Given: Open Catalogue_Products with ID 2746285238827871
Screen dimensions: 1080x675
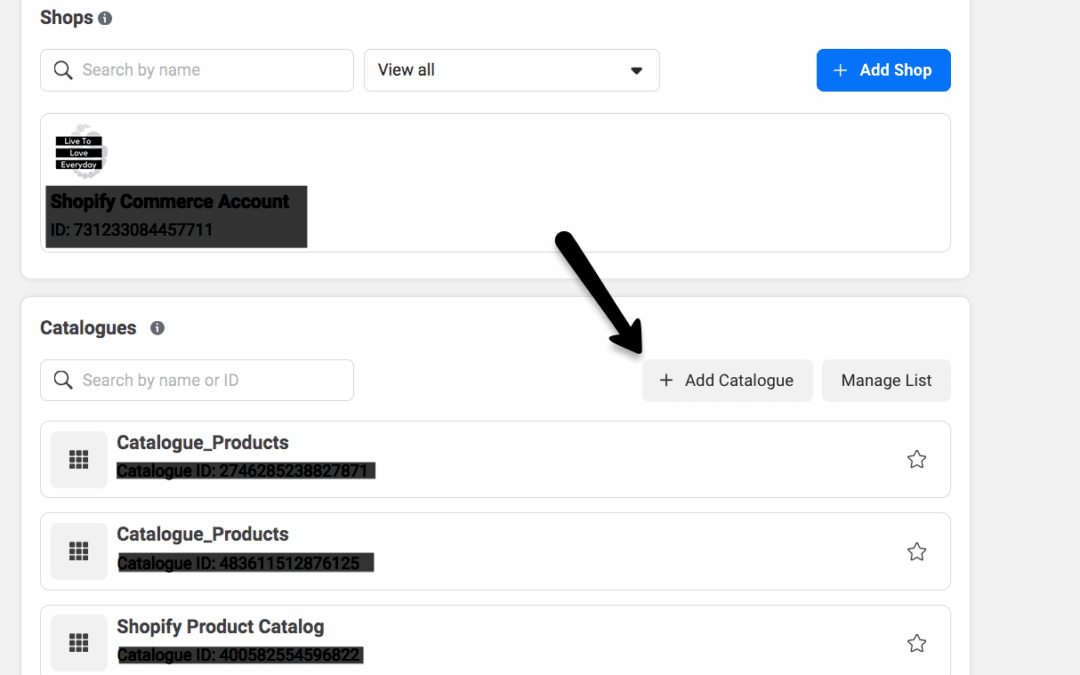Looking at the screenshot, I should coord(203,443).
